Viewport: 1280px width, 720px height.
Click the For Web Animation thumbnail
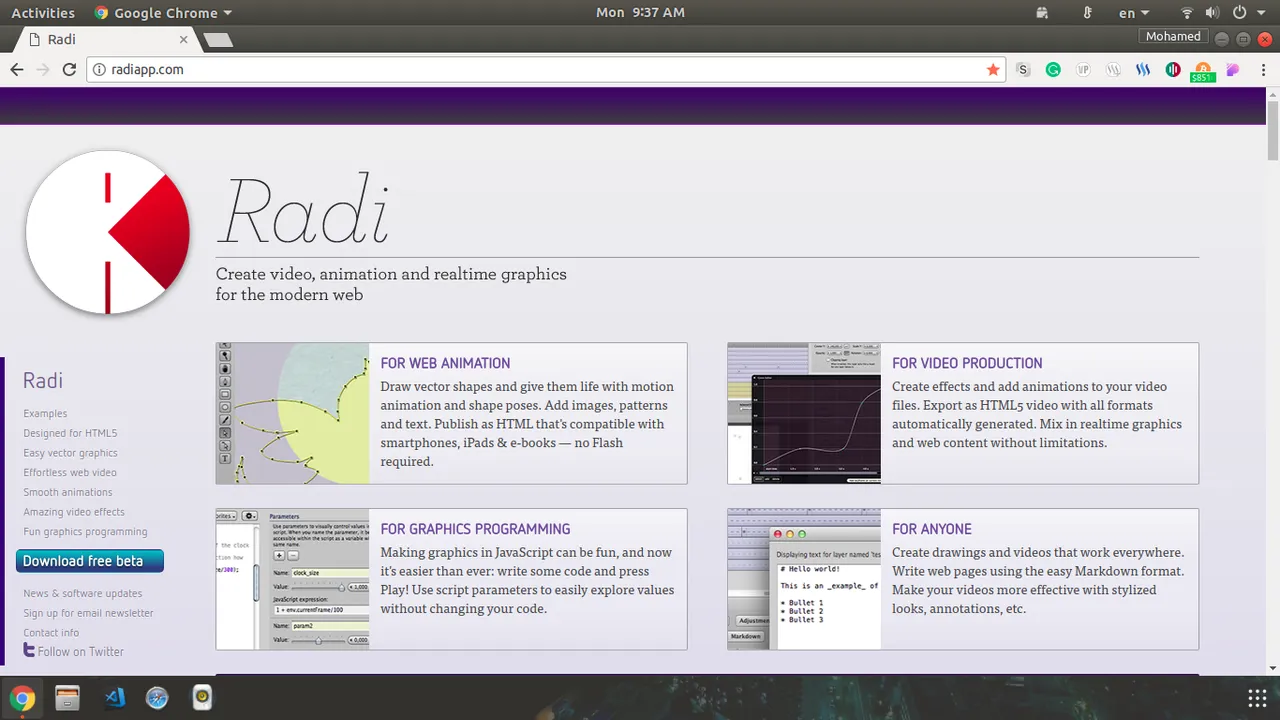[293, 414]
